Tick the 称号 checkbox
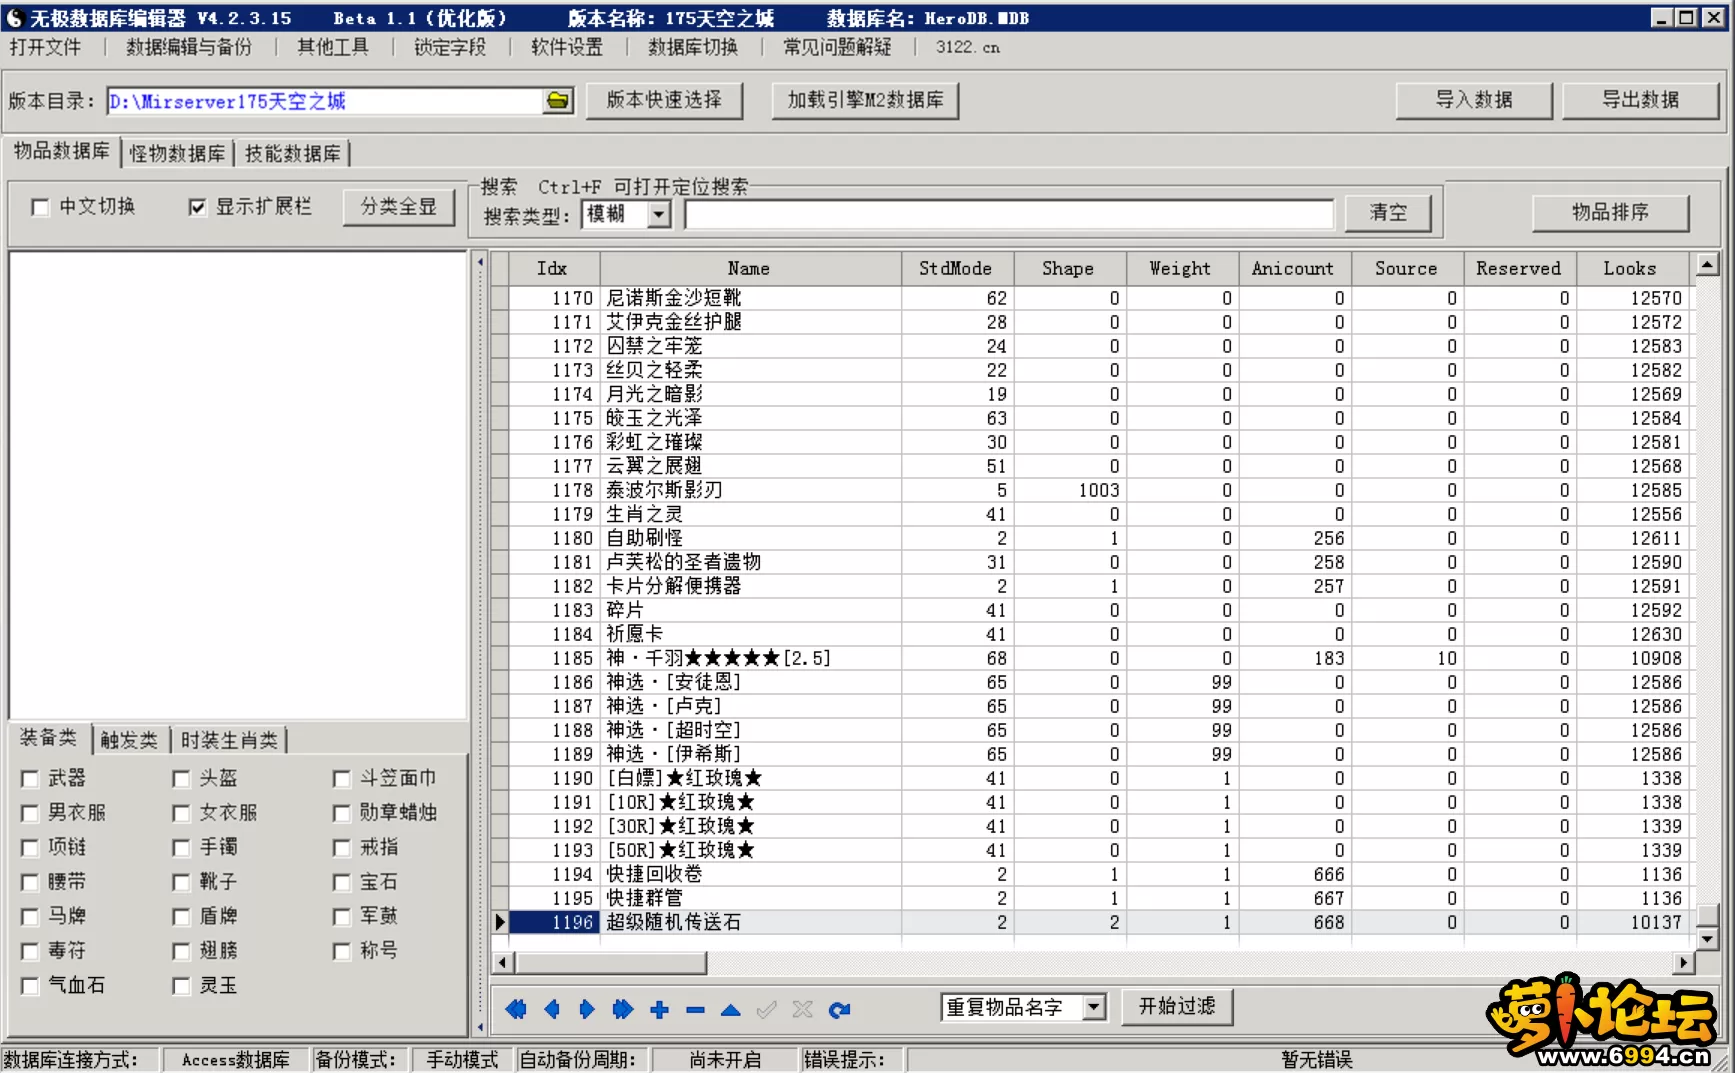The width and height of the screenshot is (1735, 1073). (342, 951)
